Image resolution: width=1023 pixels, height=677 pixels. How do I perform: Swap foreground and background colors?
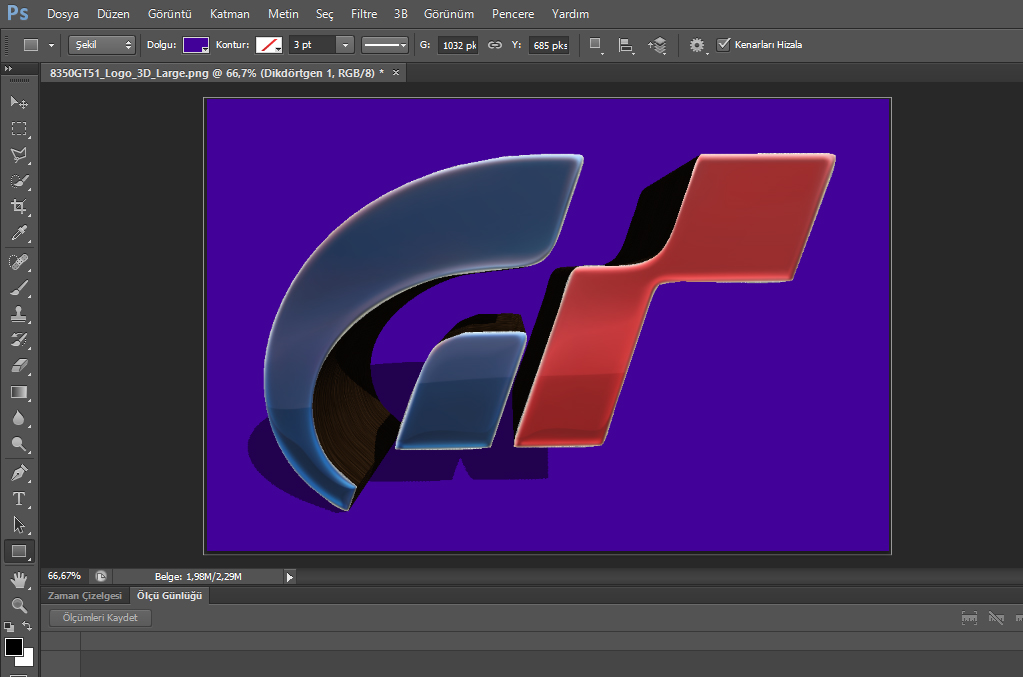coord(28,626)
